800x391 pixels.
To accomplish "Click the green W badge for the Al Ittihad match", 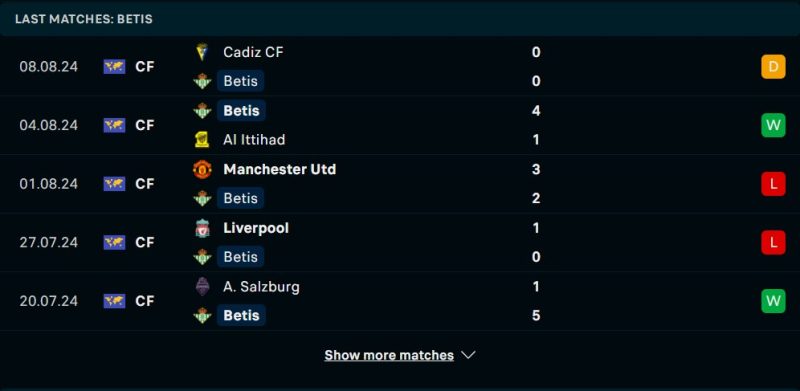I will 773,126.
